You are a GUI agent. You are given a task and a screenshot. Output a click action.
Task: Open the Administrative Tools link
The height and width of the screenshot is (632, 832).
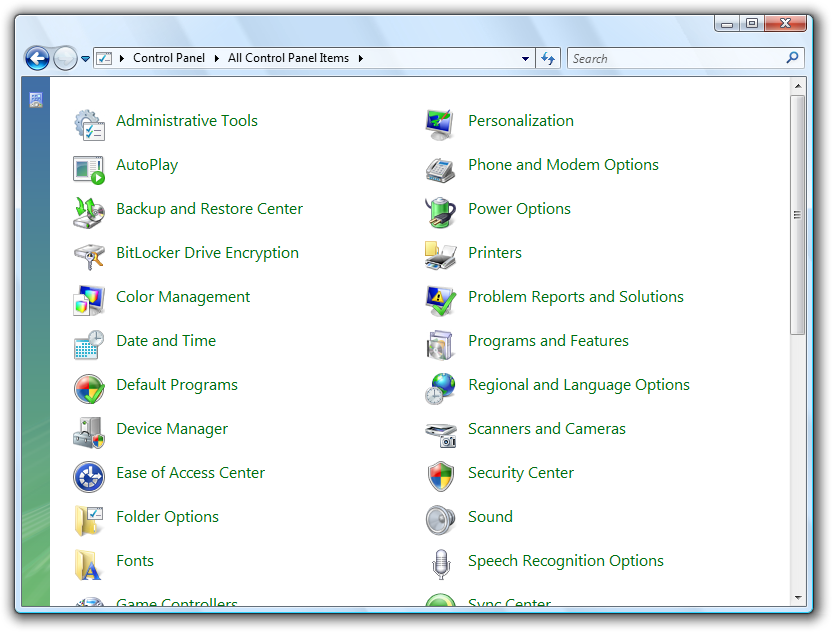point(187,121)
